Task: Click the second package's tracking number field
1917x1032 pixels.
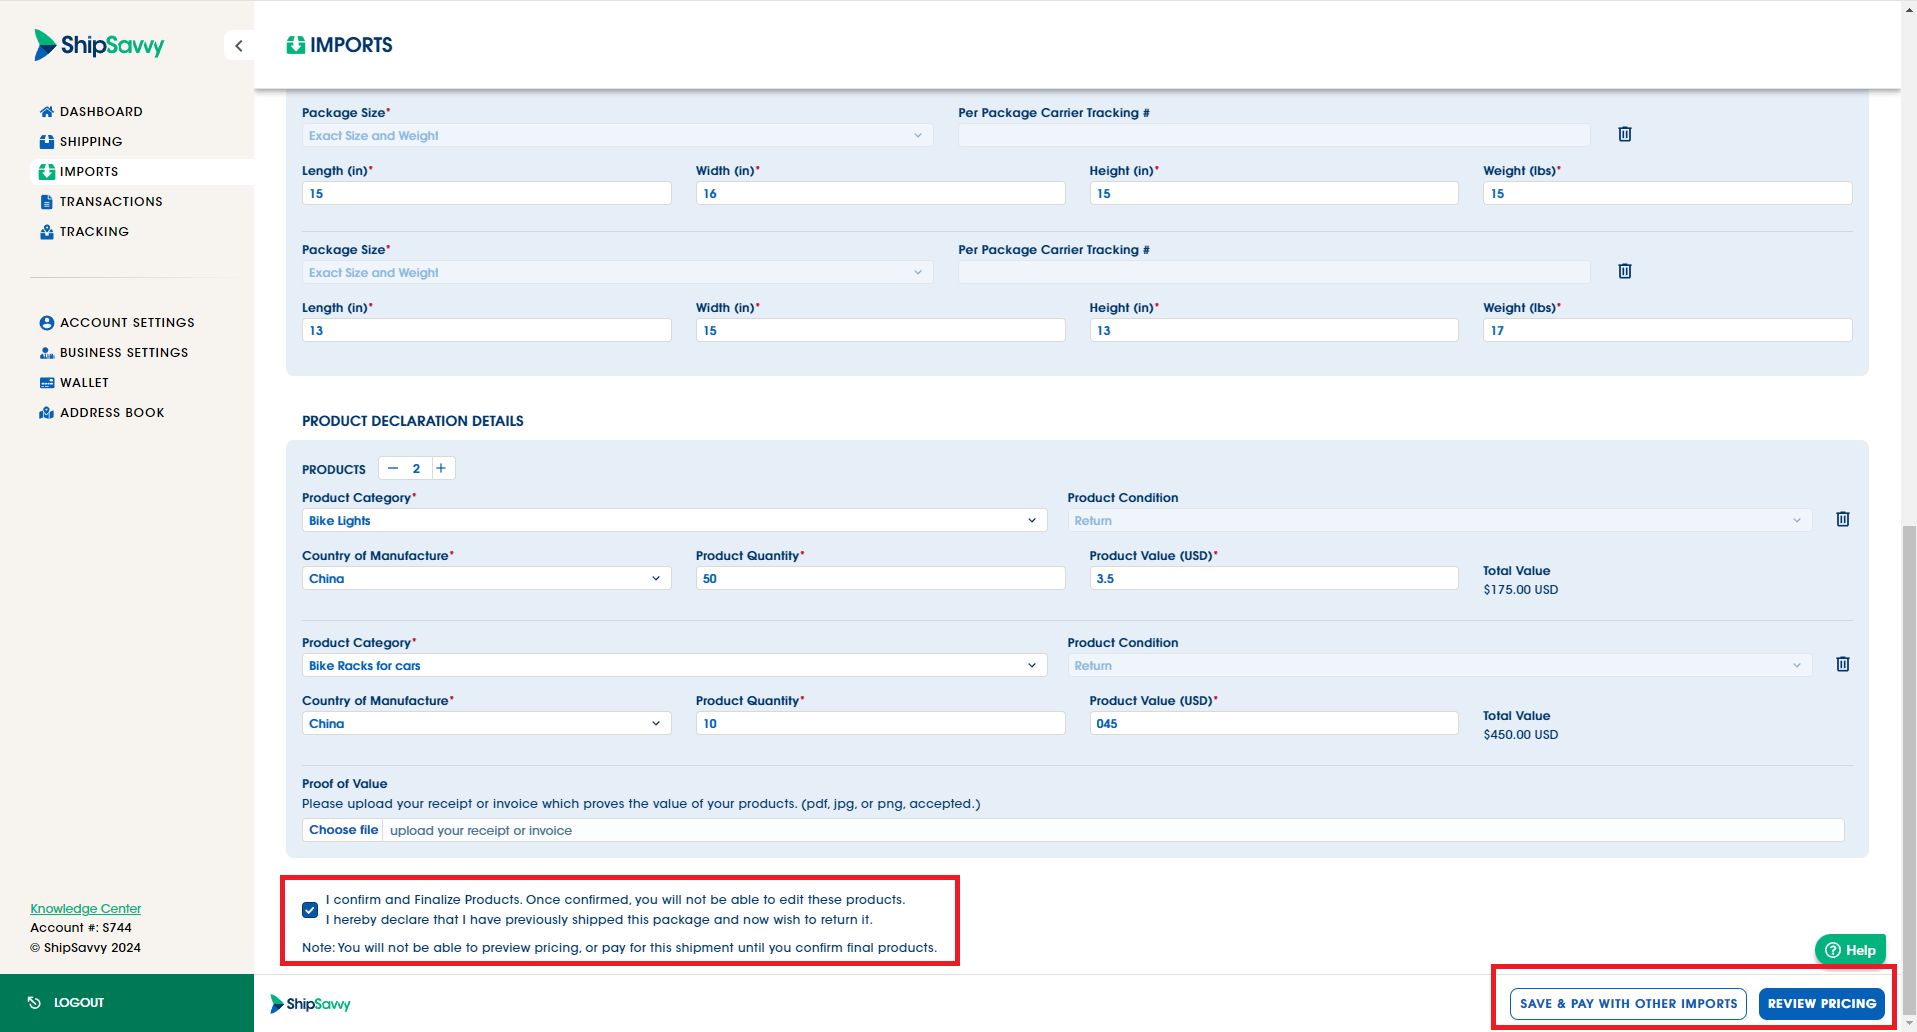Action: pyautogui.click(x=1274, y=273)
